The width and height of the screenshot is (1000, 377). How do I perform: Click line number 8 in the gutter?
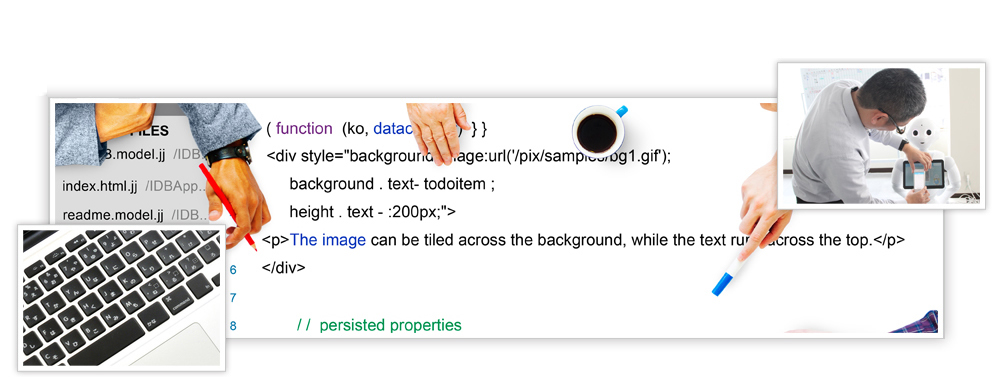click(x=233, y=326)
